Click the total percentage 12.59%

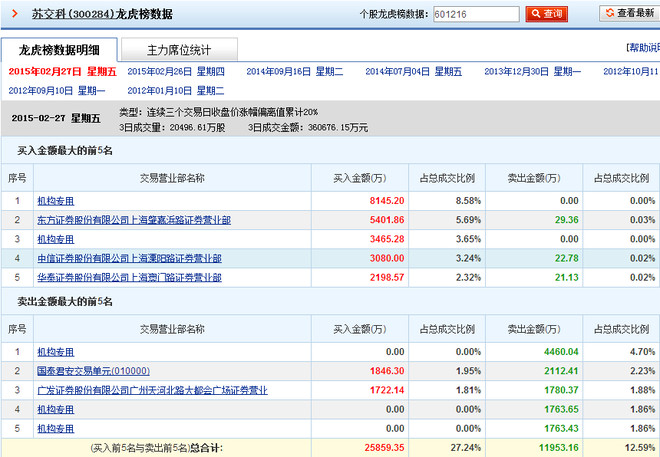(x=640, y=448)
